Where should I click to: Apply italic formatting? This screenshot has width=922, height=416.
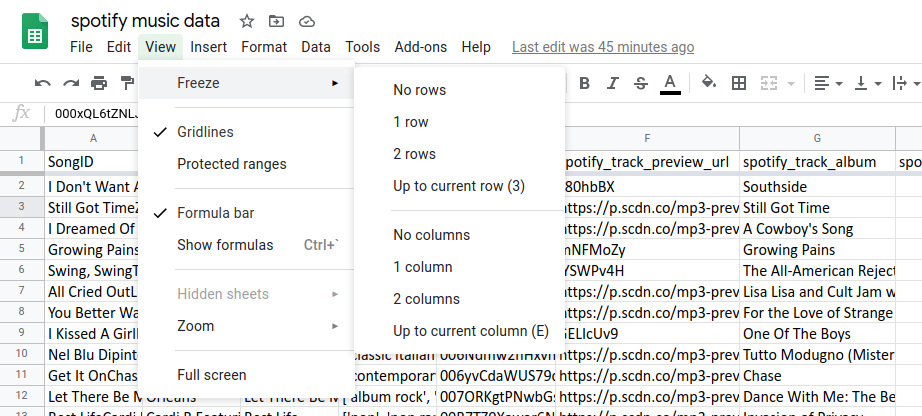point(613,83)
